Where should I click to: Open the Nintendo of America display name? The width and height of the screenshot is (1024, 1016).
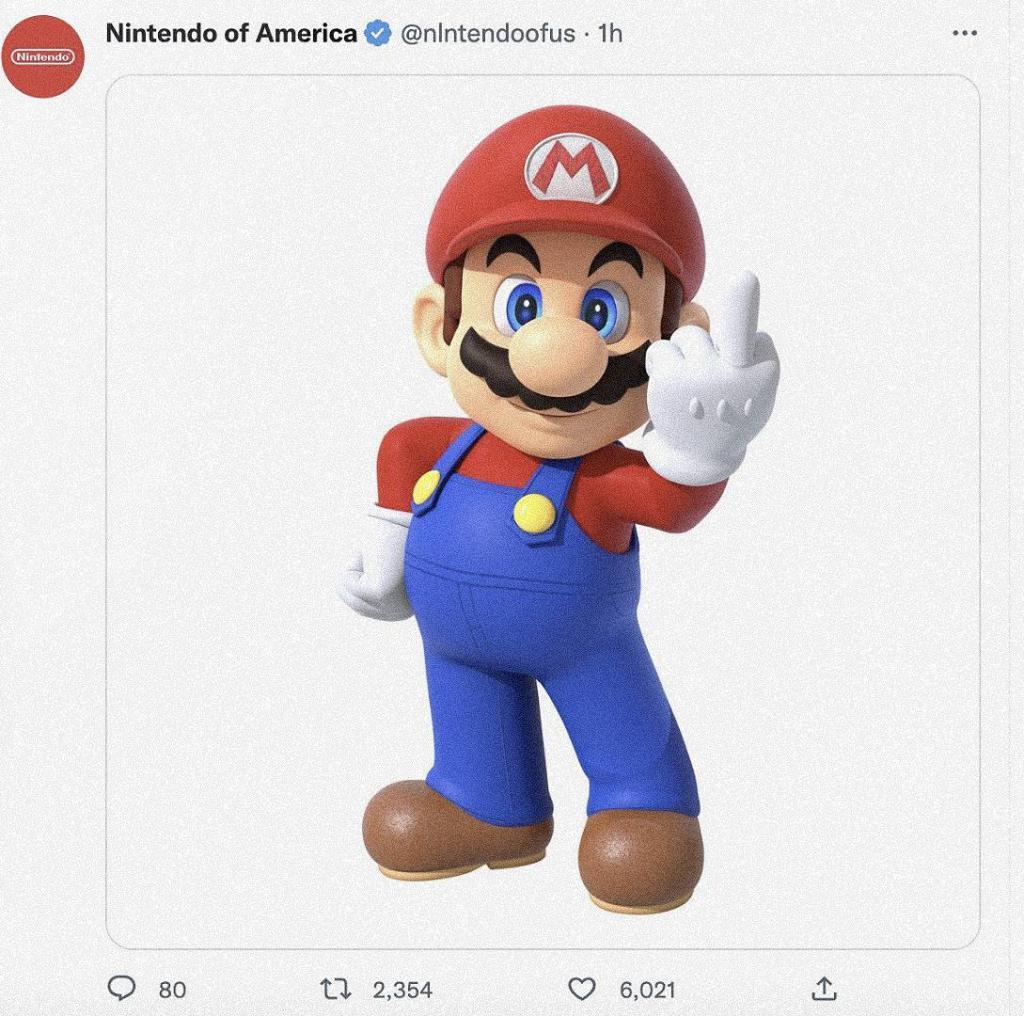(x=231, y=34)
